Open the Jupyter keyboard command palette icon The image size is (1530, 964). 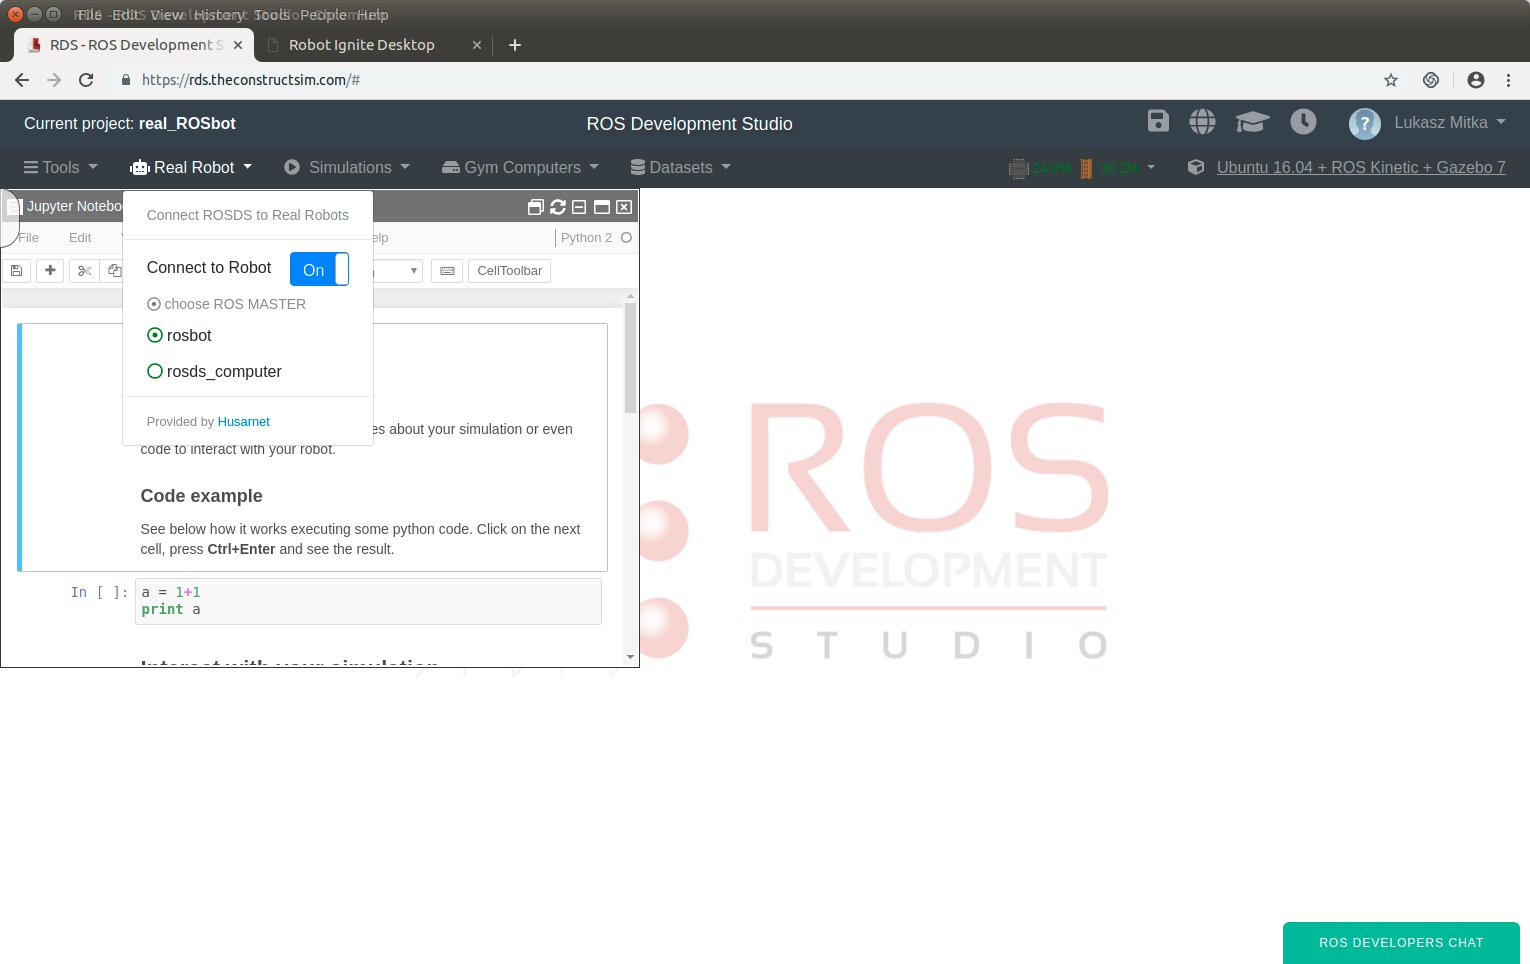(447, 271)
